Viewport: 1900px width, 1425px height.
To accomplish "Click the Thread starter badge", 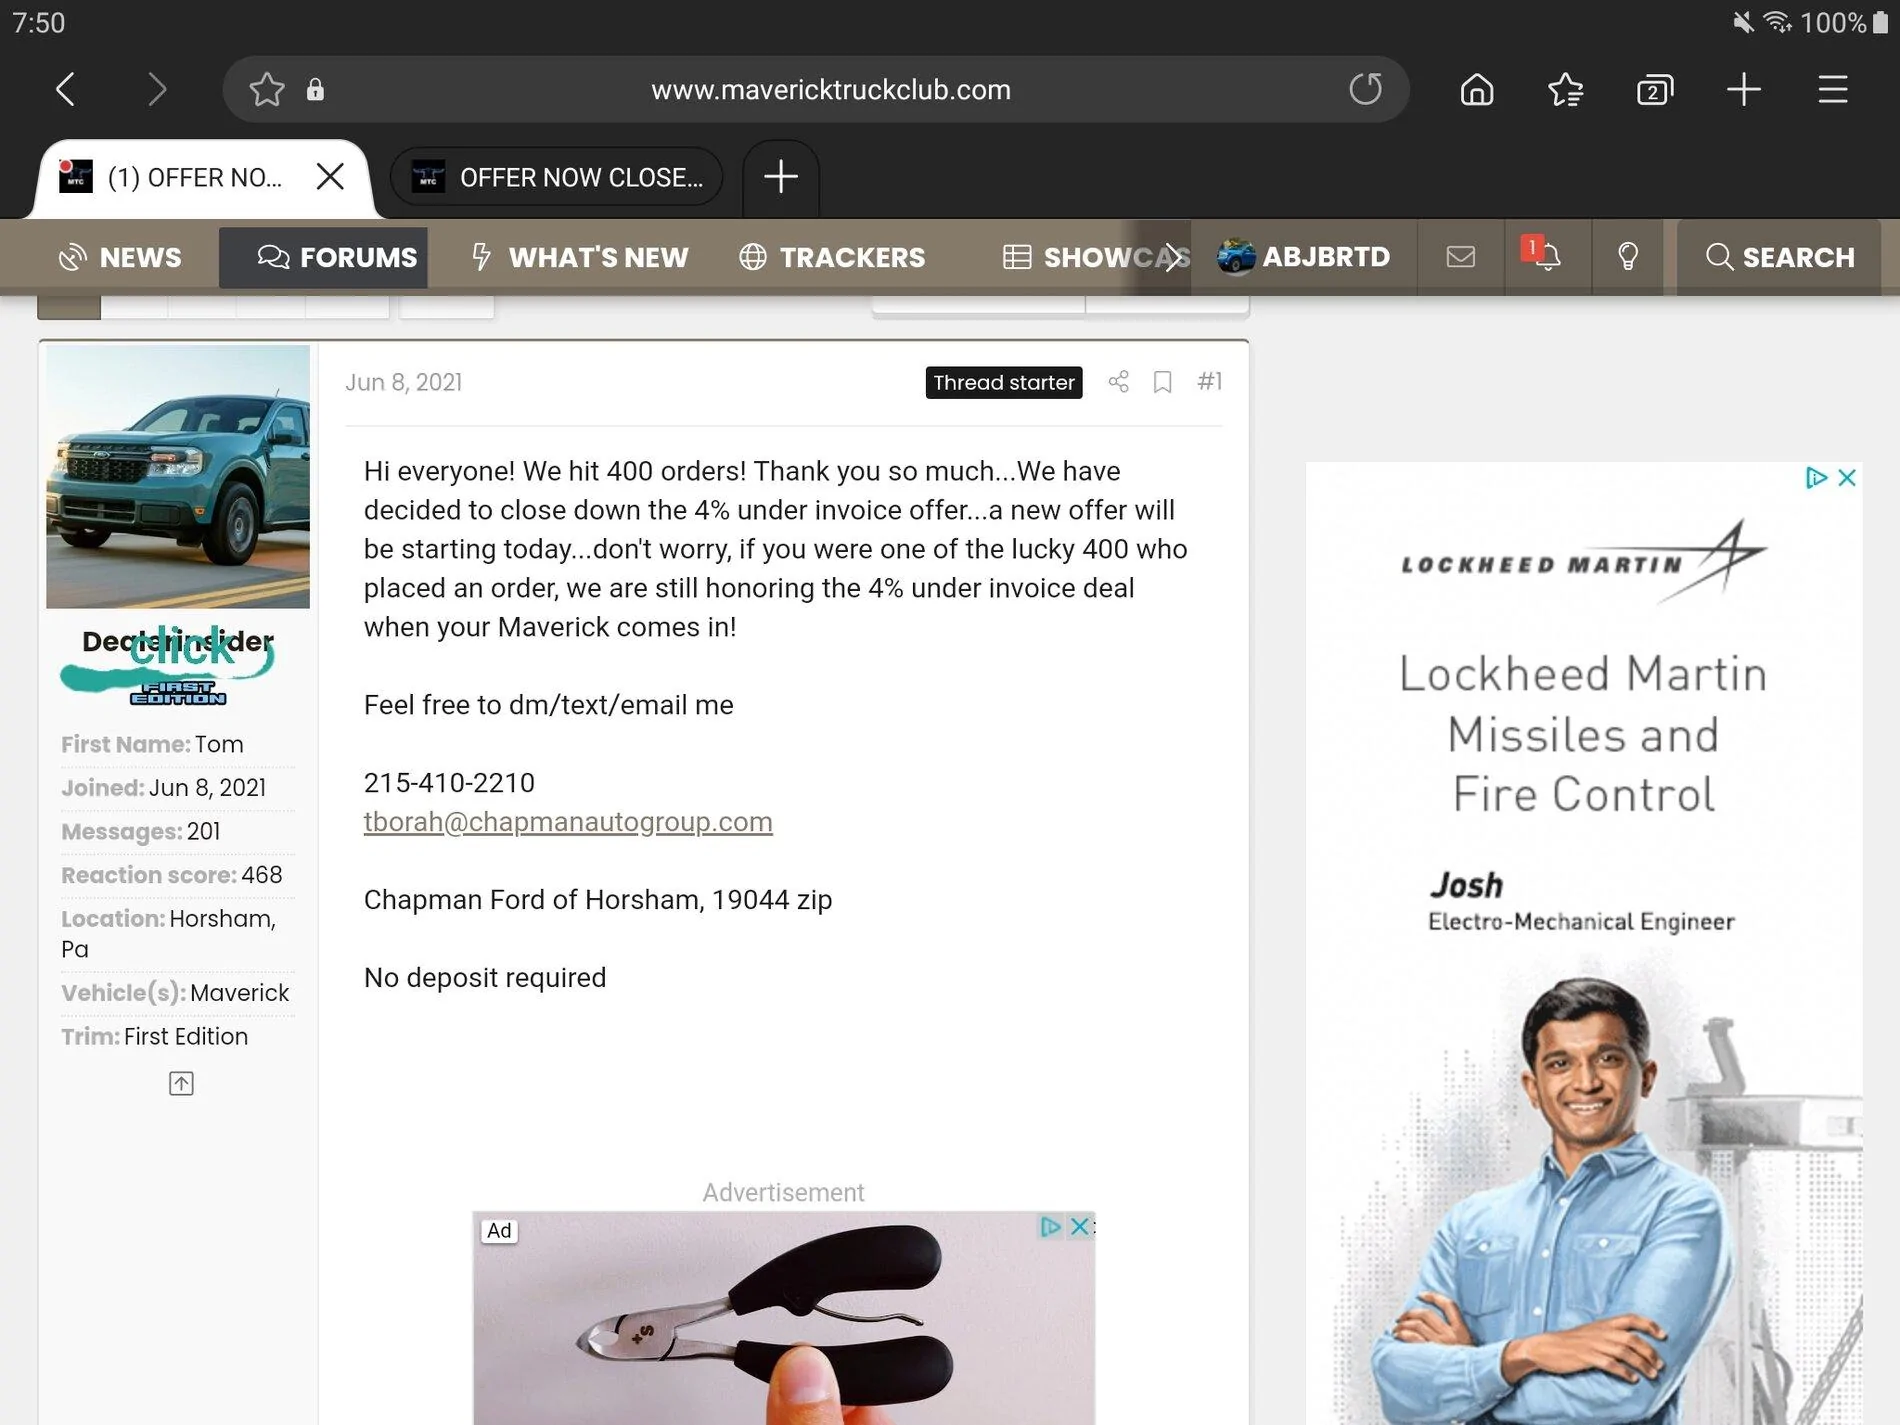I will point(1004,382).
